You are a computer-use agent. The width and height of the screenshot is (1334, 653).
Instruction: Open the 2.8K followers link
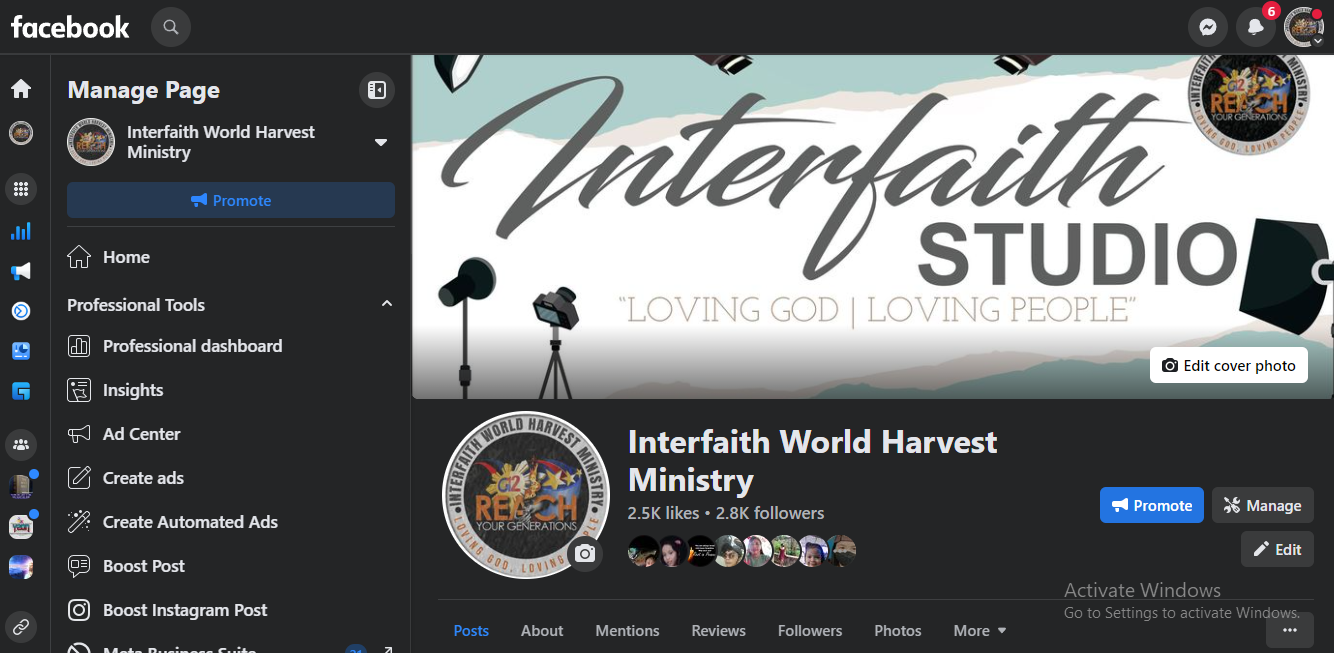click(x=770, y=513)
